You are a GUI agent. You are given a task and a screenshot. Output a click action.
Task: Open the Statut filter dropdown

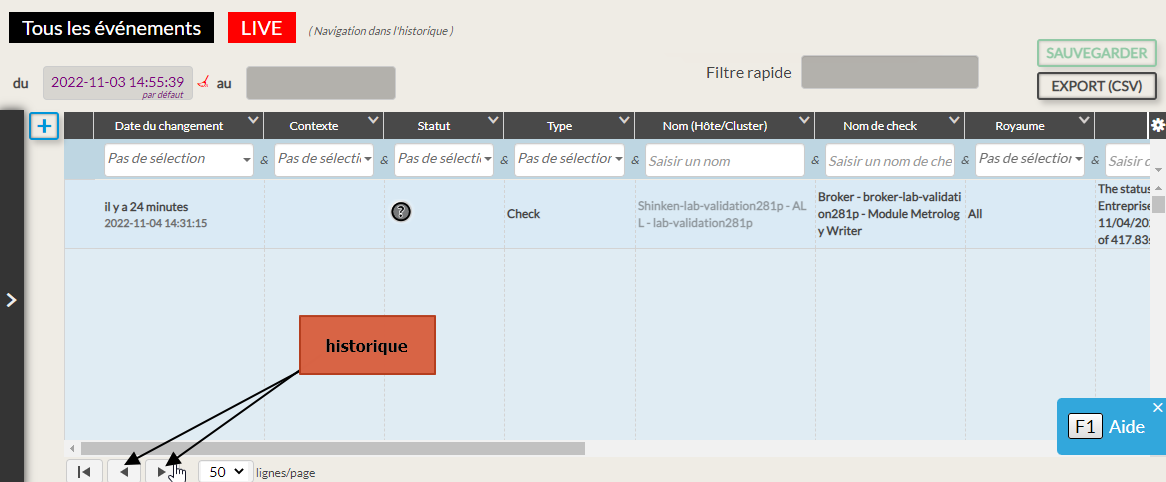click(x=443, y=159)
